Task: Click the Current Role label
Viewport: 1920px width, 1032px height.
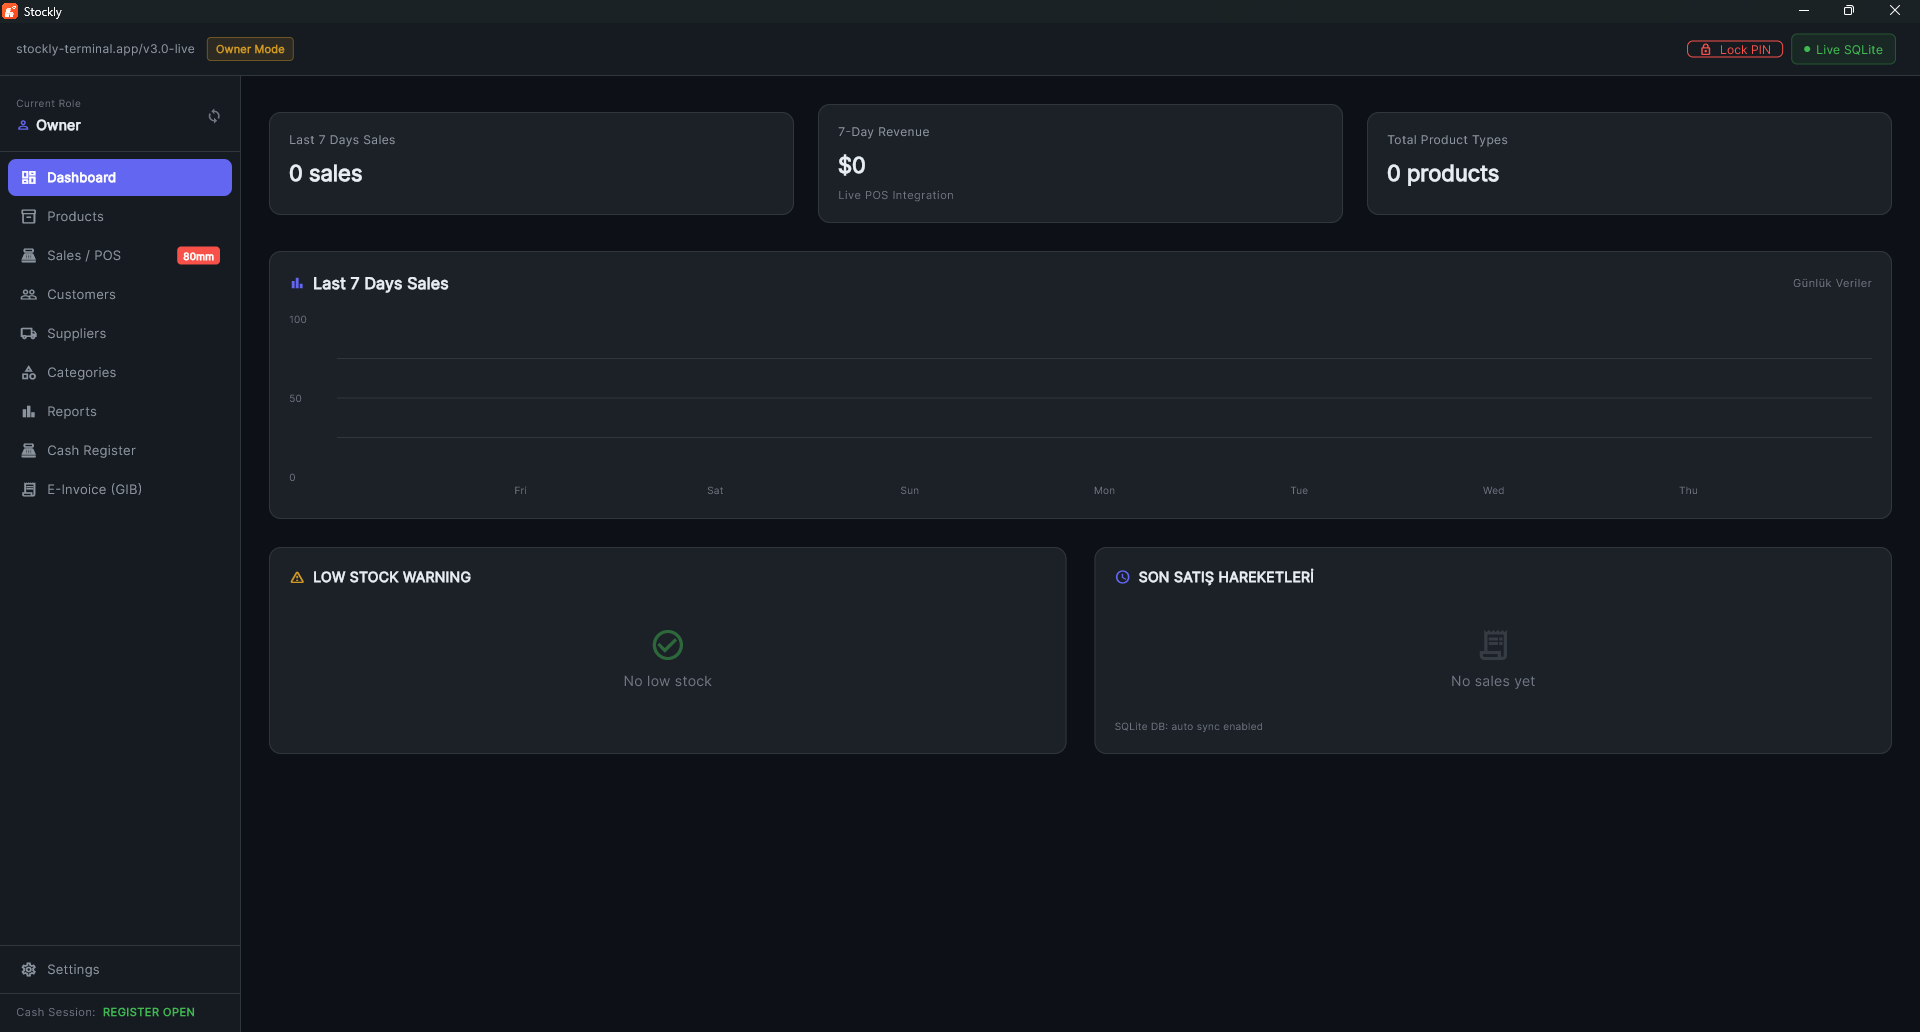Action: 48,104
